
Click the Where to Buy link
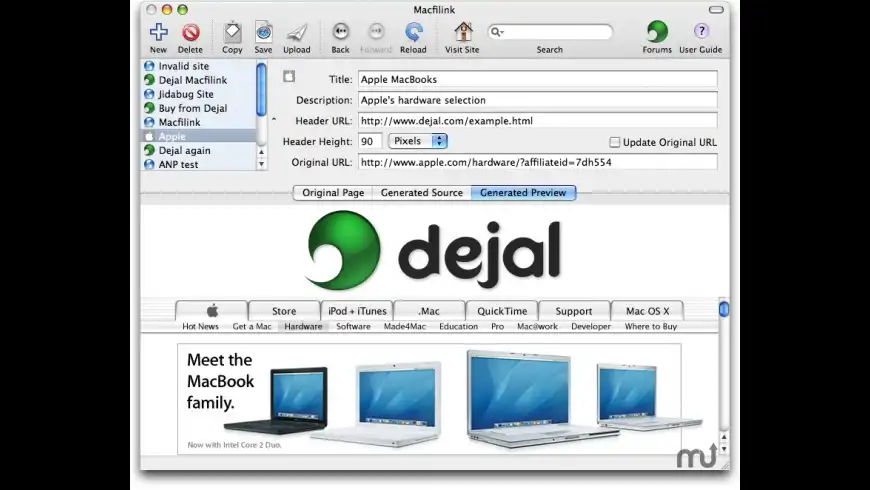tap(650, 326)
